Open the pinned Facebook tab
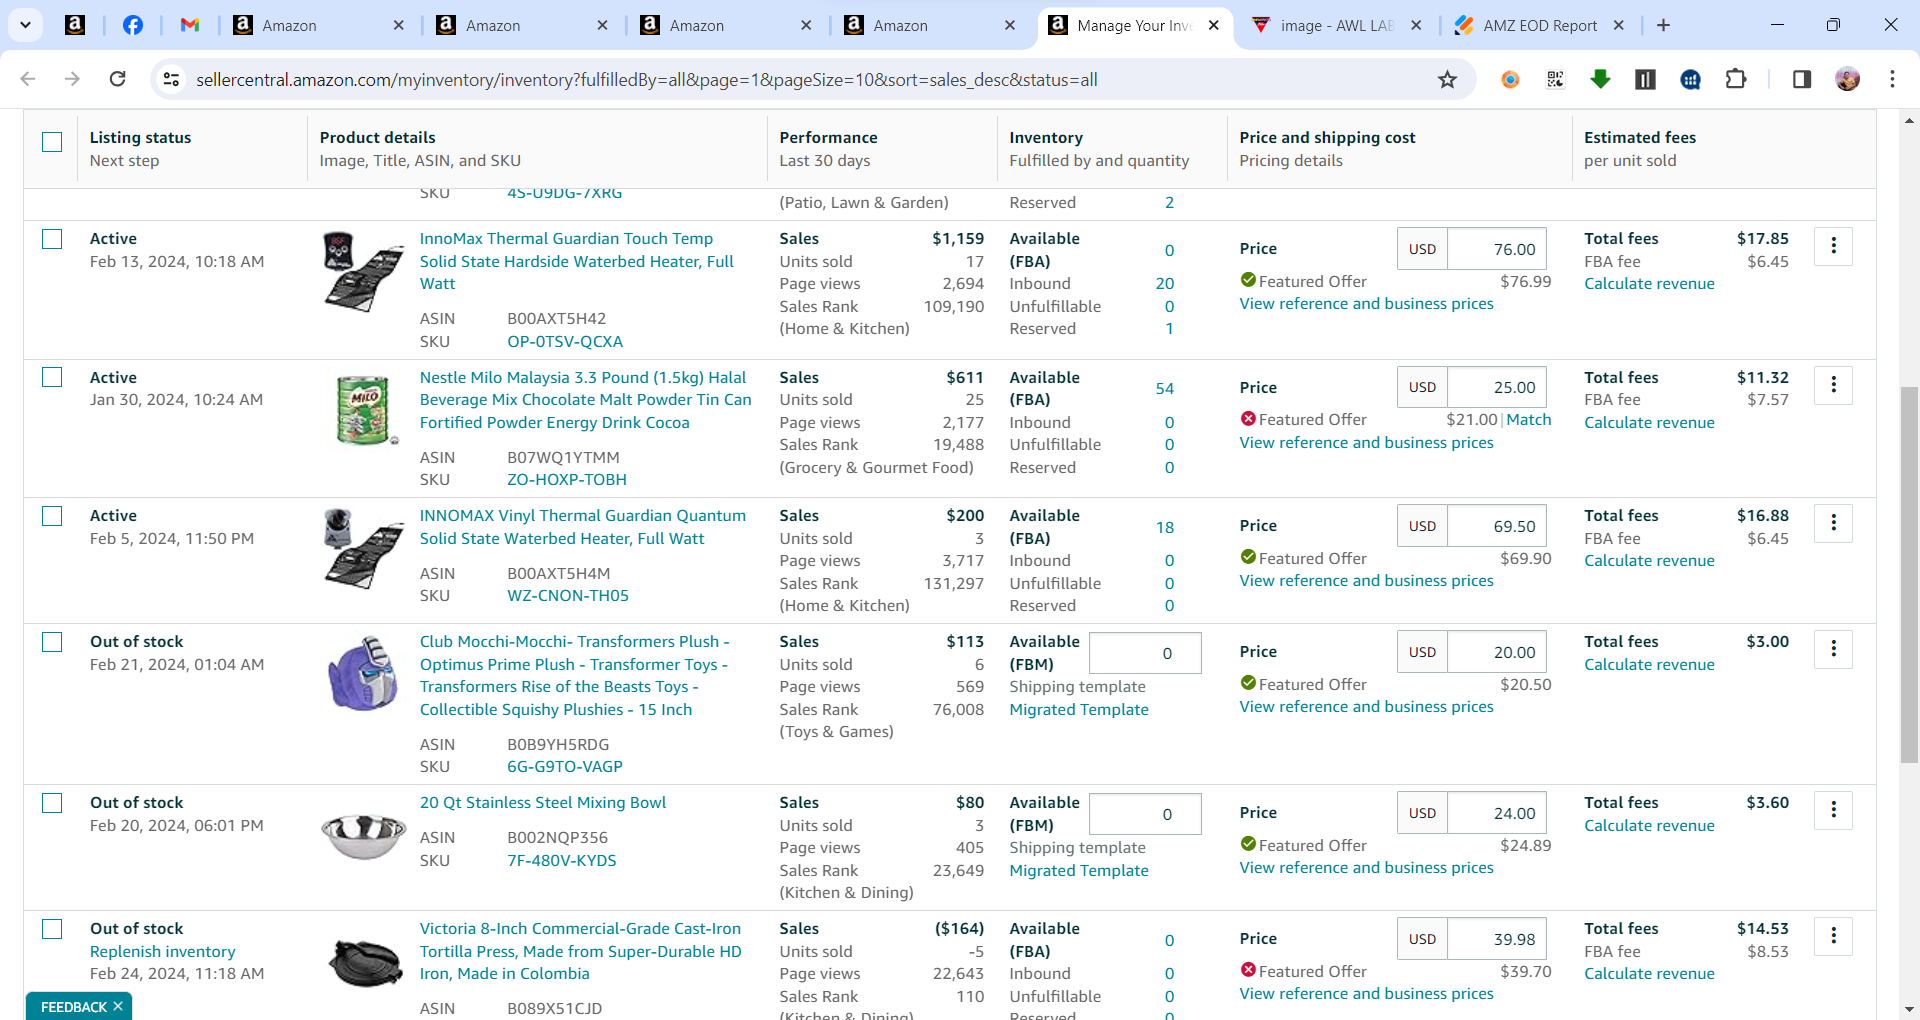Screen dimensions: 1920x1020 (x=132, y=25)
